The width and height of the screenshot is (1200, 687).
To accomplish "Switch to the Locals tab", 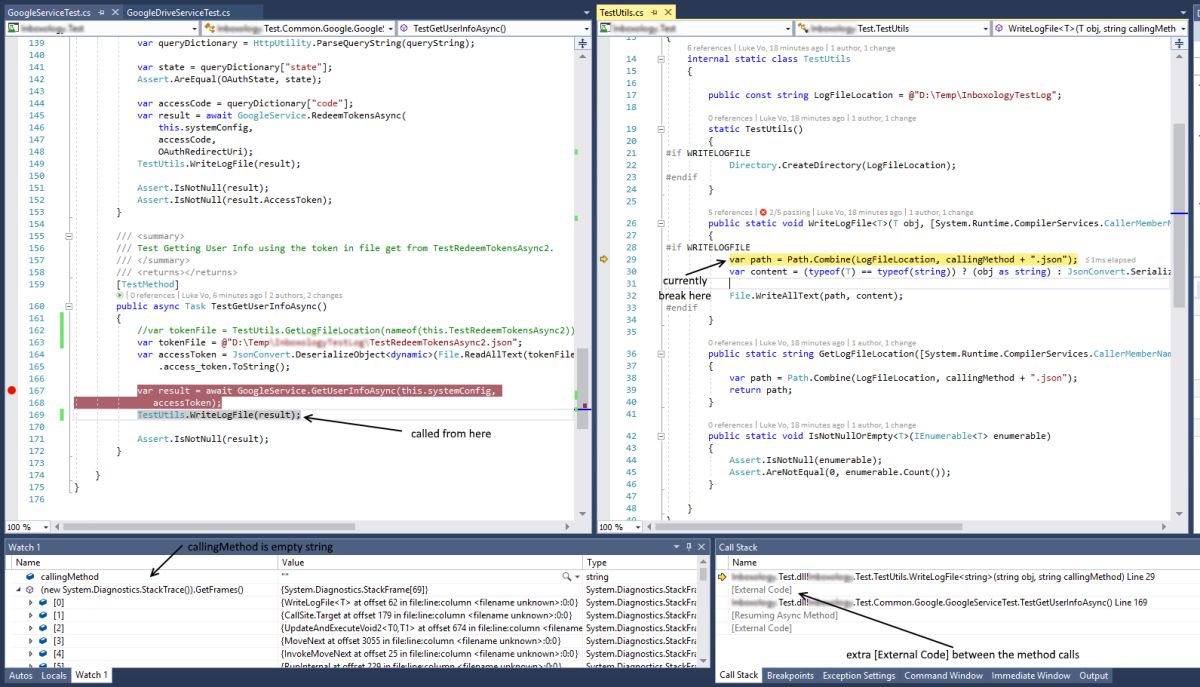I will (54, 676).
